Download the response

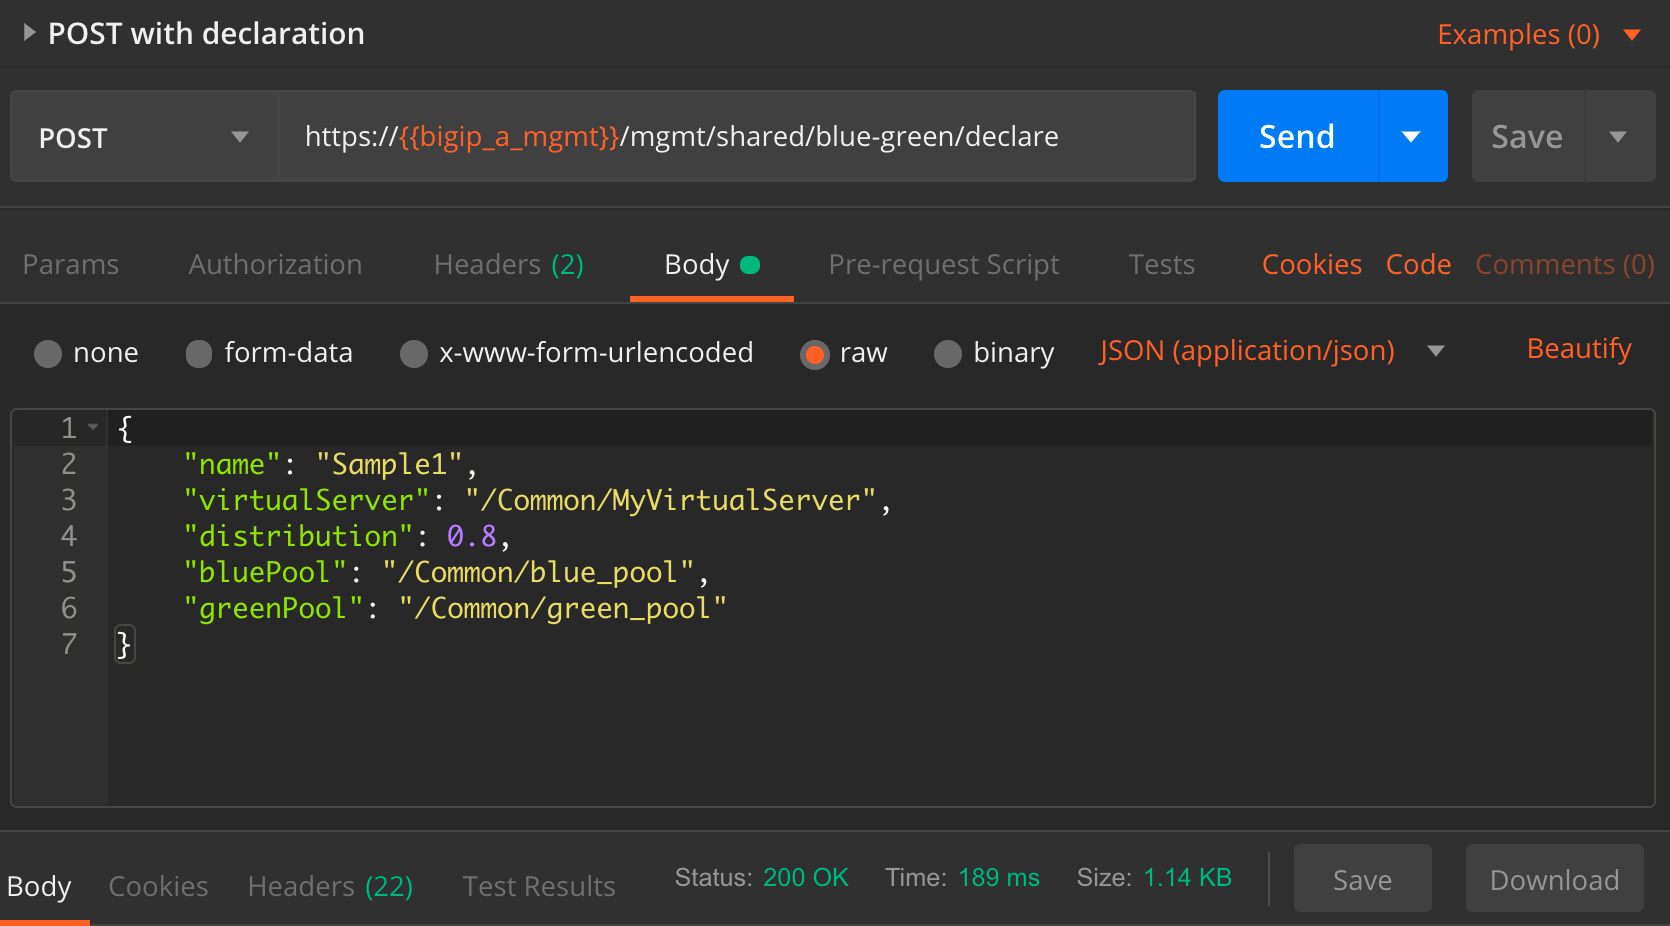pyautogui.click(x=1554, y=879)
